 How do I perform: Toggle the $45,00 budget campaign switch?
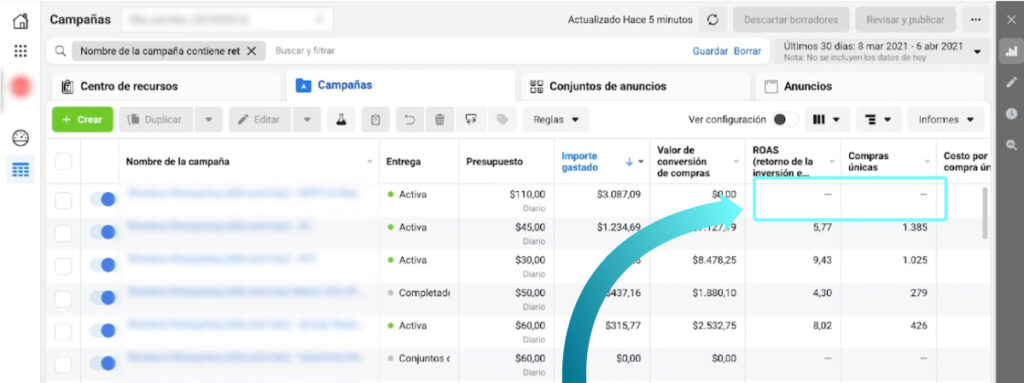coord(102,232)
